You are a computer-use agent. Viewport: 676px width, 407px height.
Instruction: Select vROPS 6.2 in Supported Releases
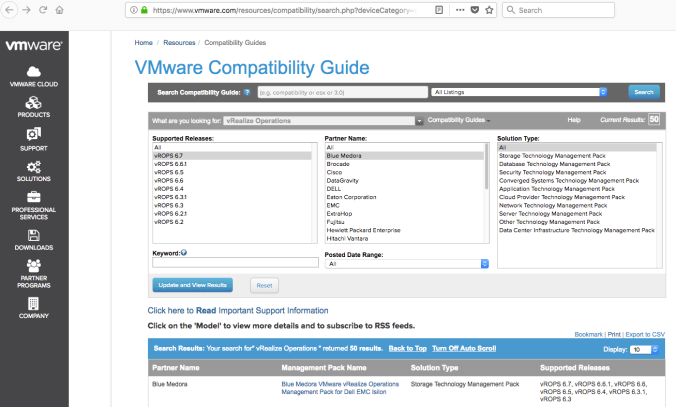click(232, 222)
